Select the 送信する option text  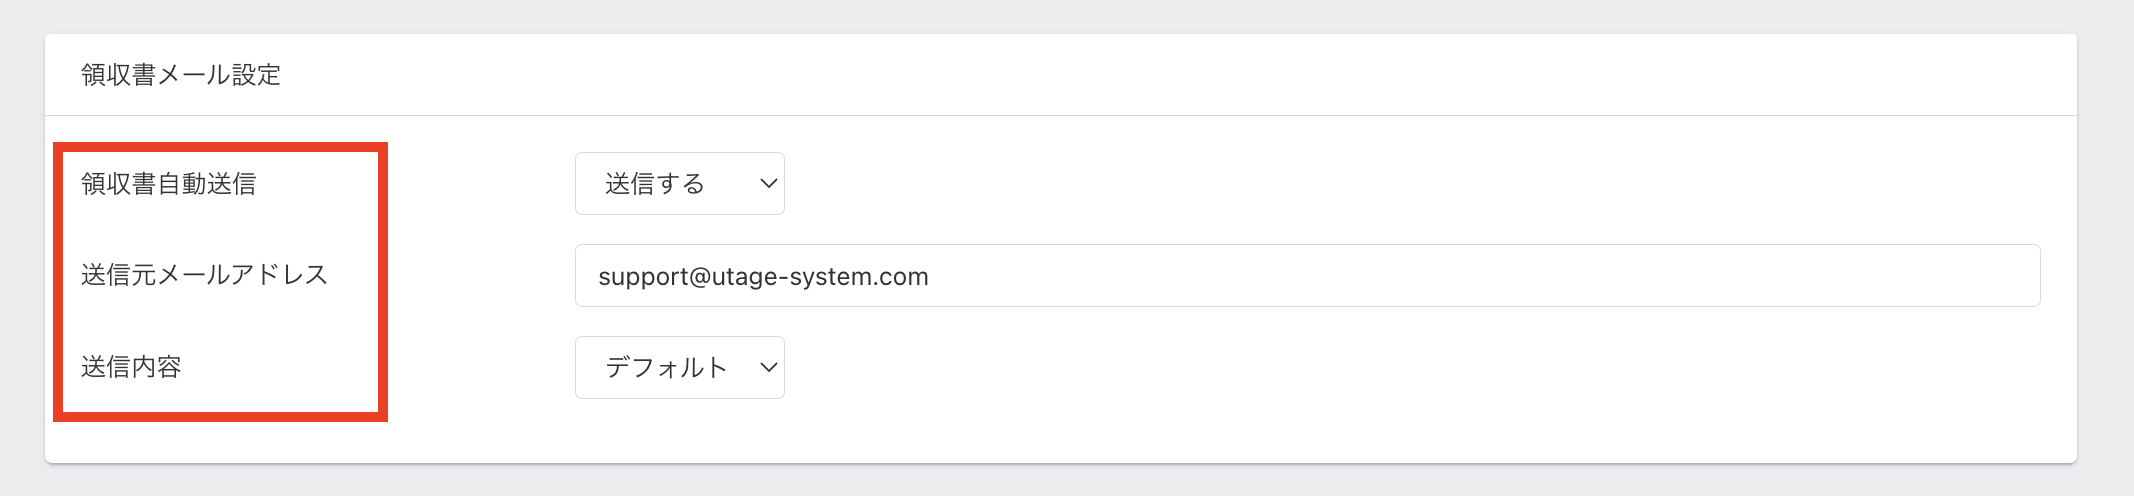click(654, 184)
